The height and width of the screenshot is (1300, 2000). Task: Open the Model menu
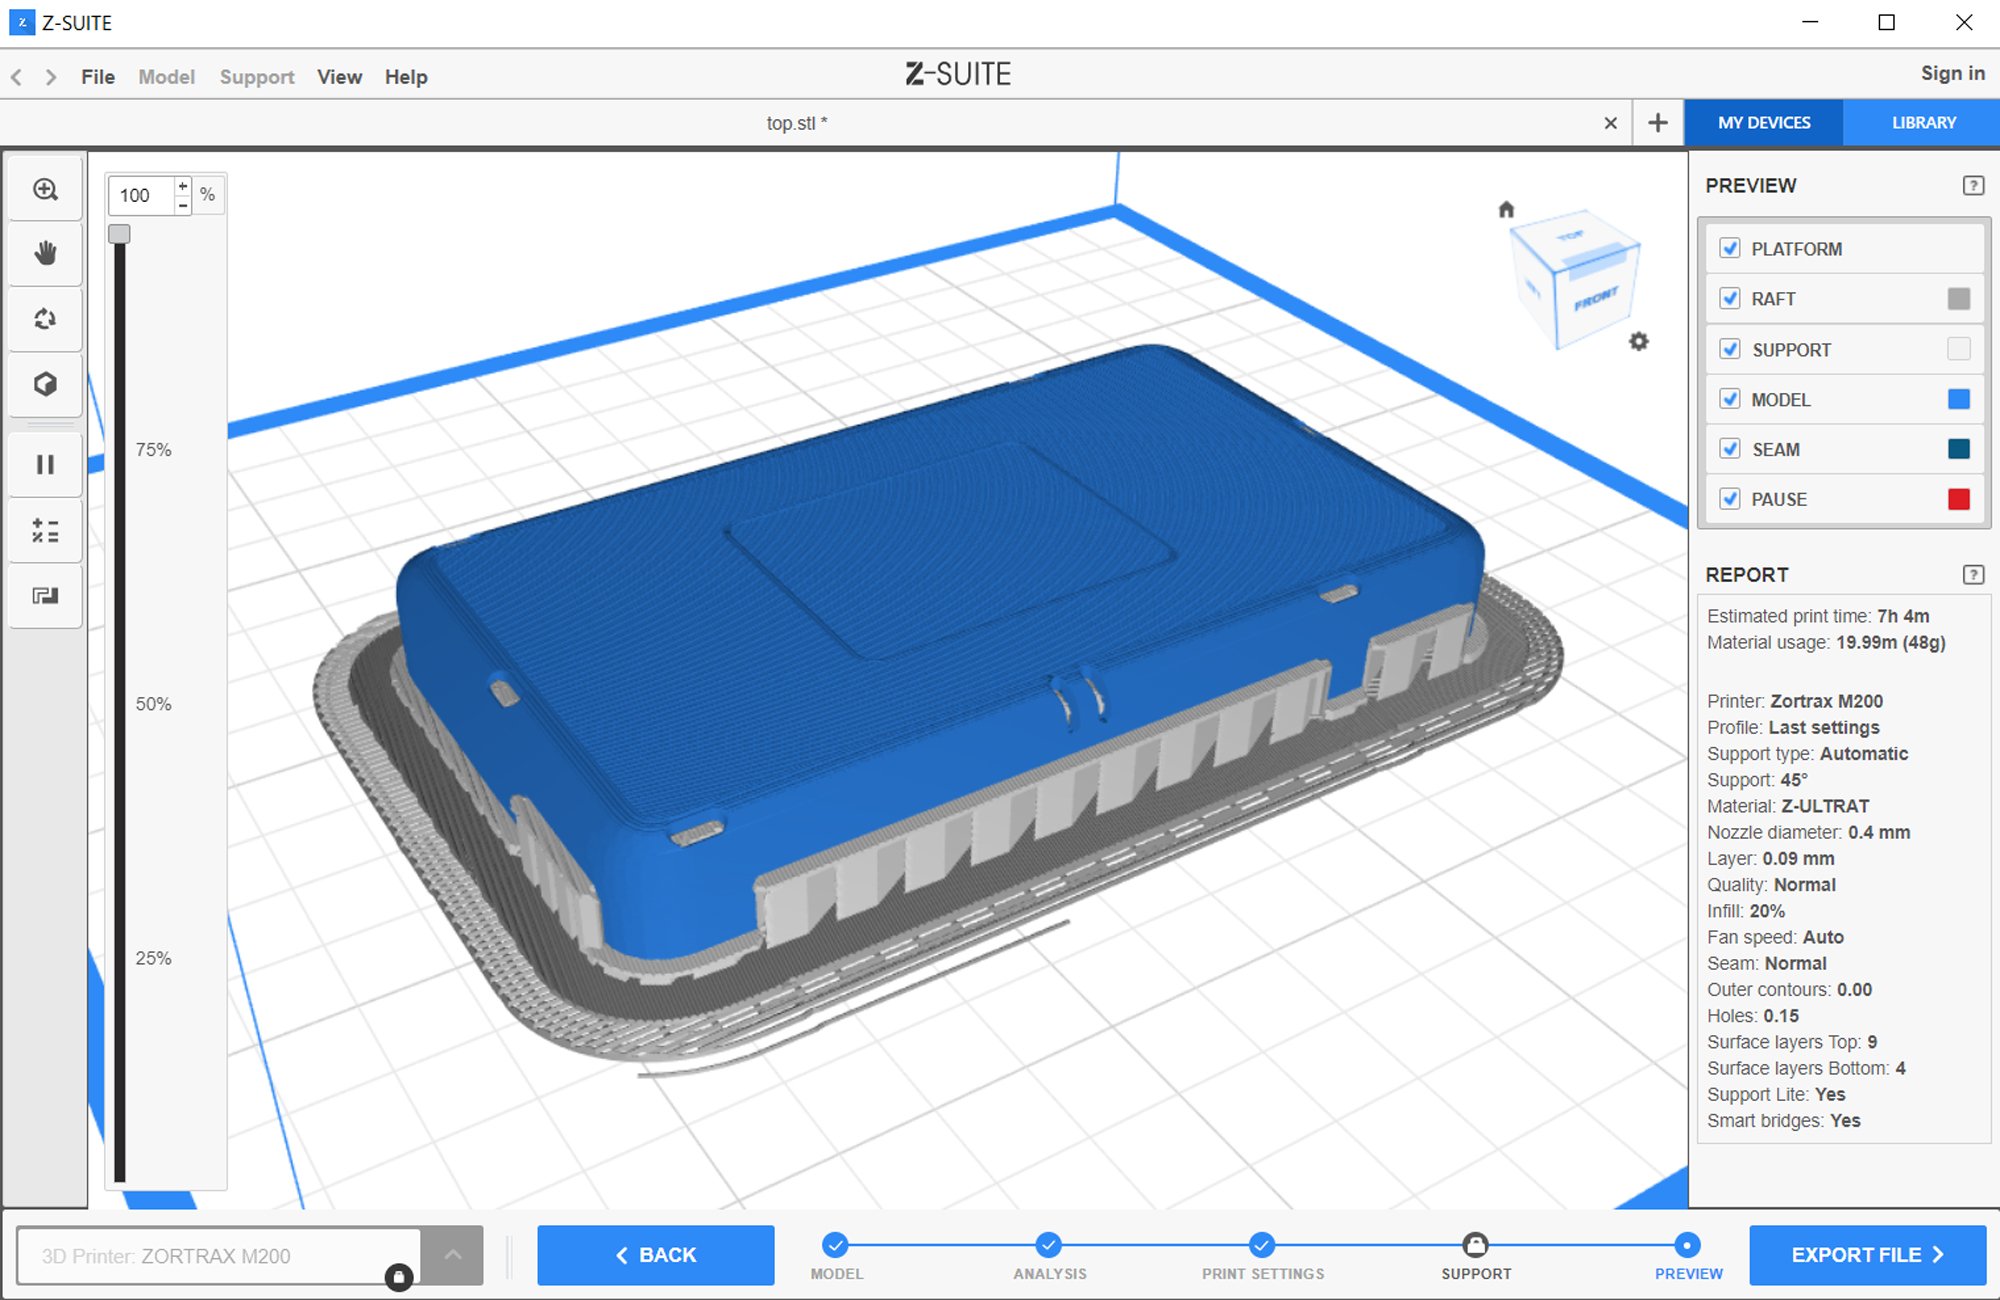click(x=166, y=77)
